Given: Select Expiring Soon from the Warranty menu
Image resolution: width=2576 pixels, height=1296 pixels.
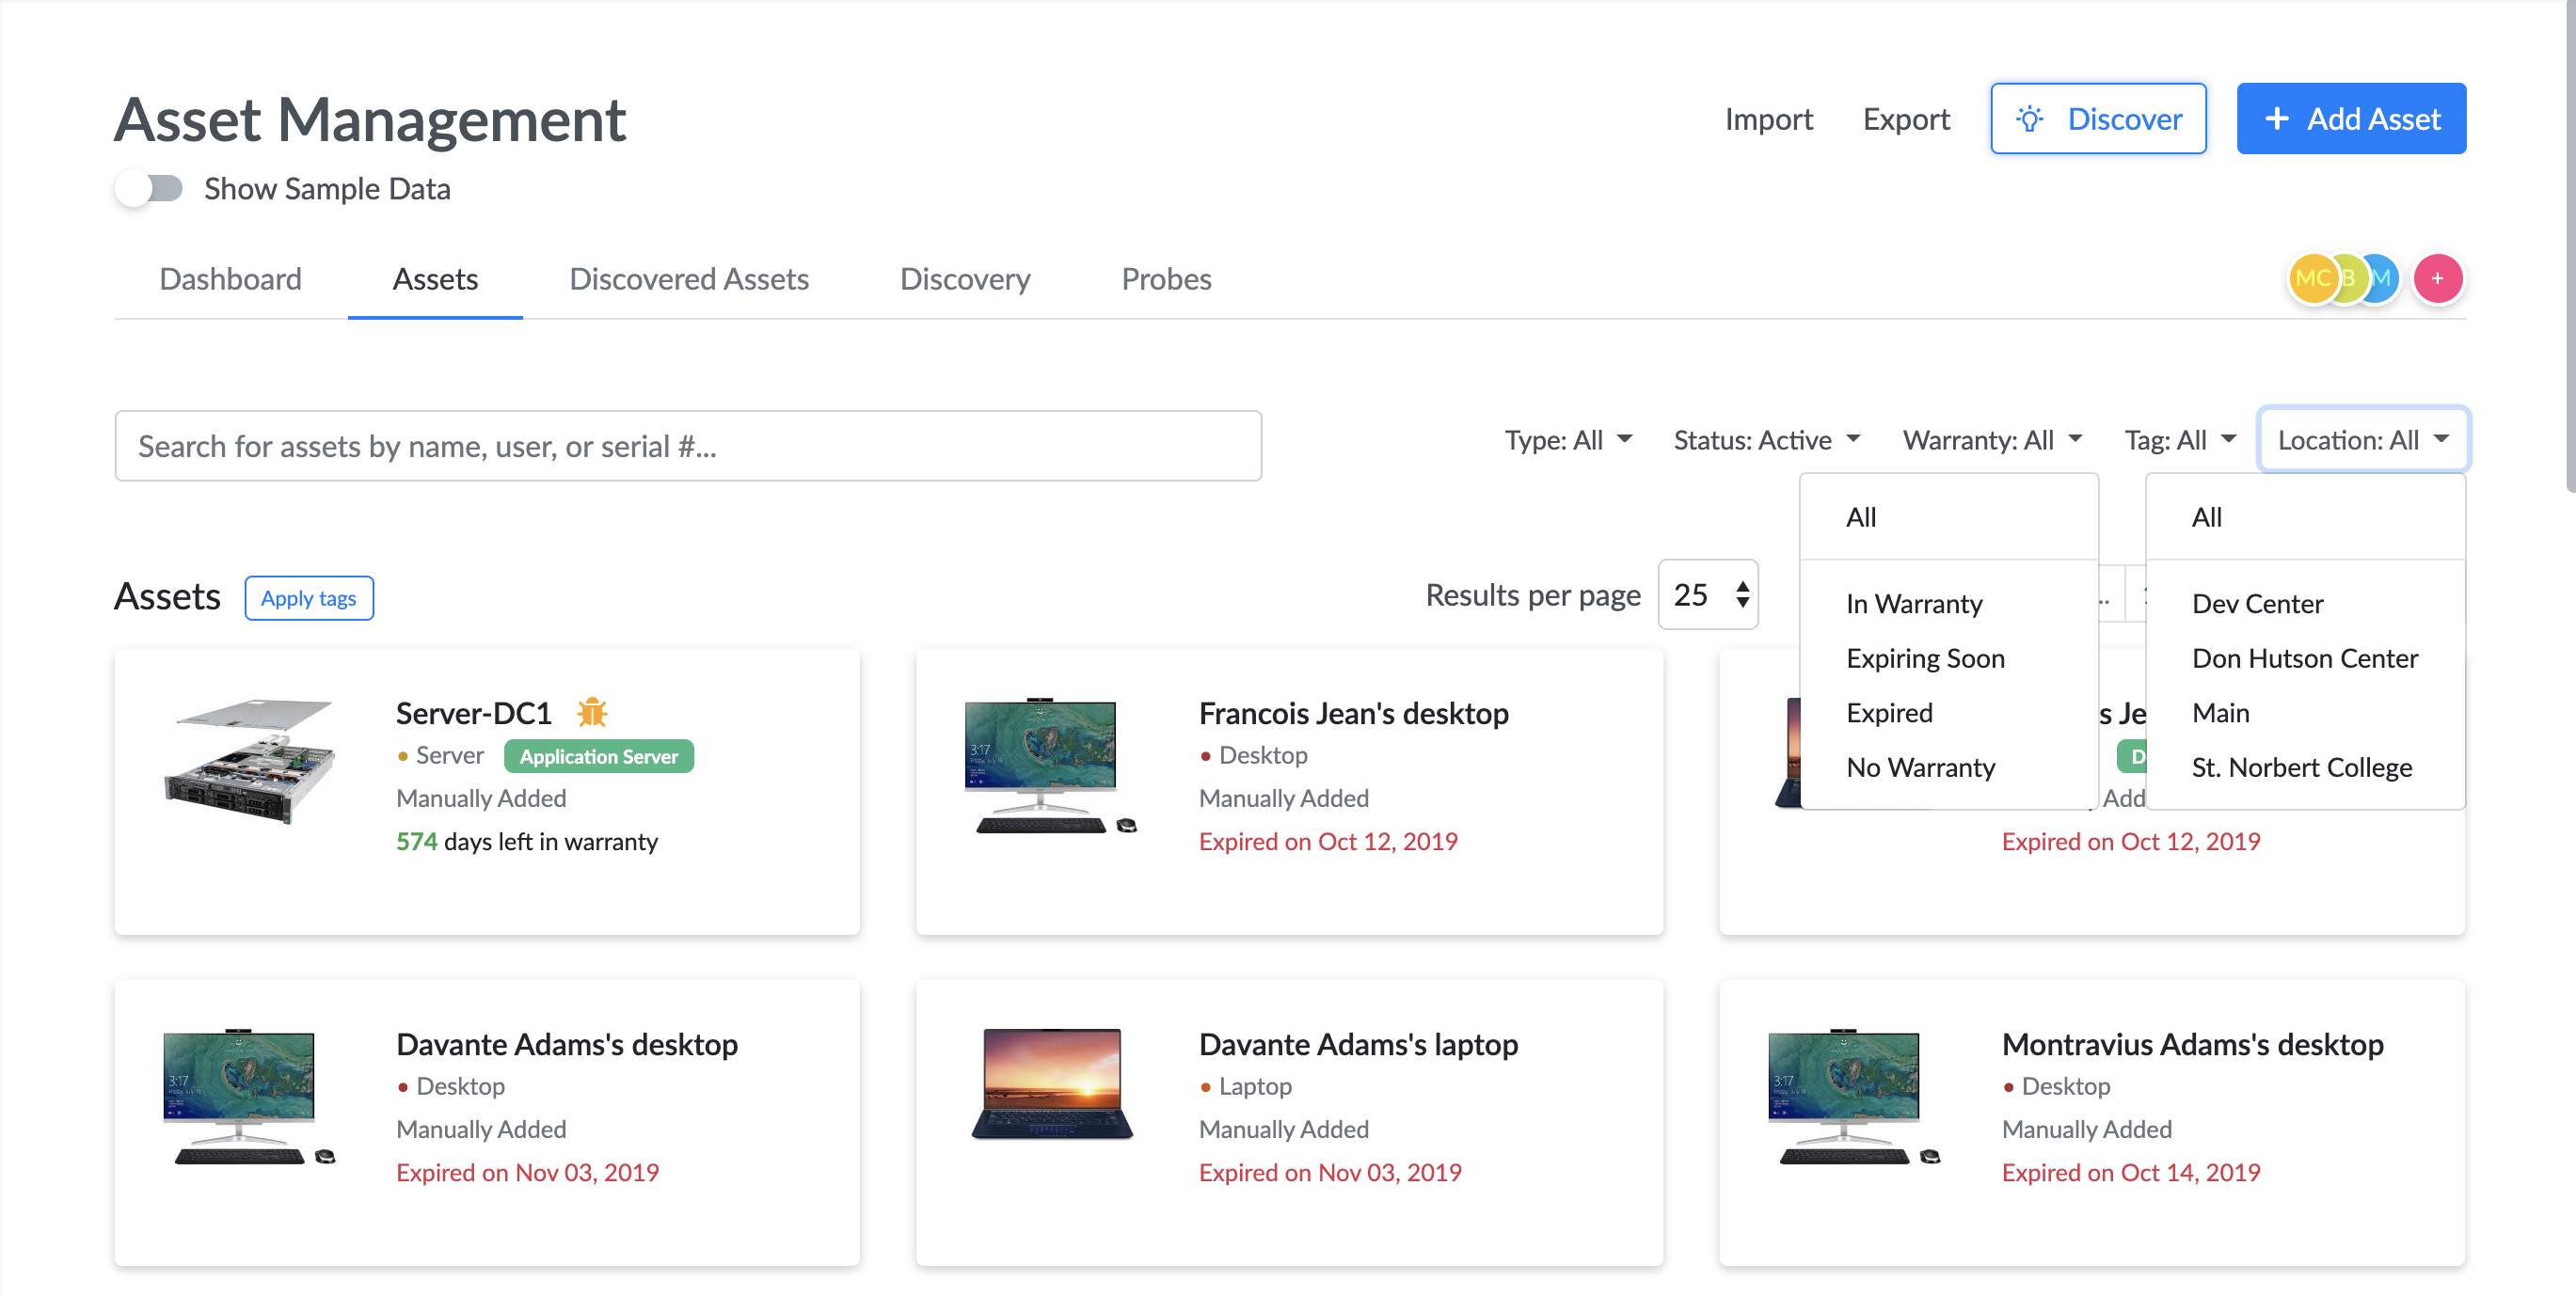Looking at the screenshot, I should click(x=1925, y=658).
